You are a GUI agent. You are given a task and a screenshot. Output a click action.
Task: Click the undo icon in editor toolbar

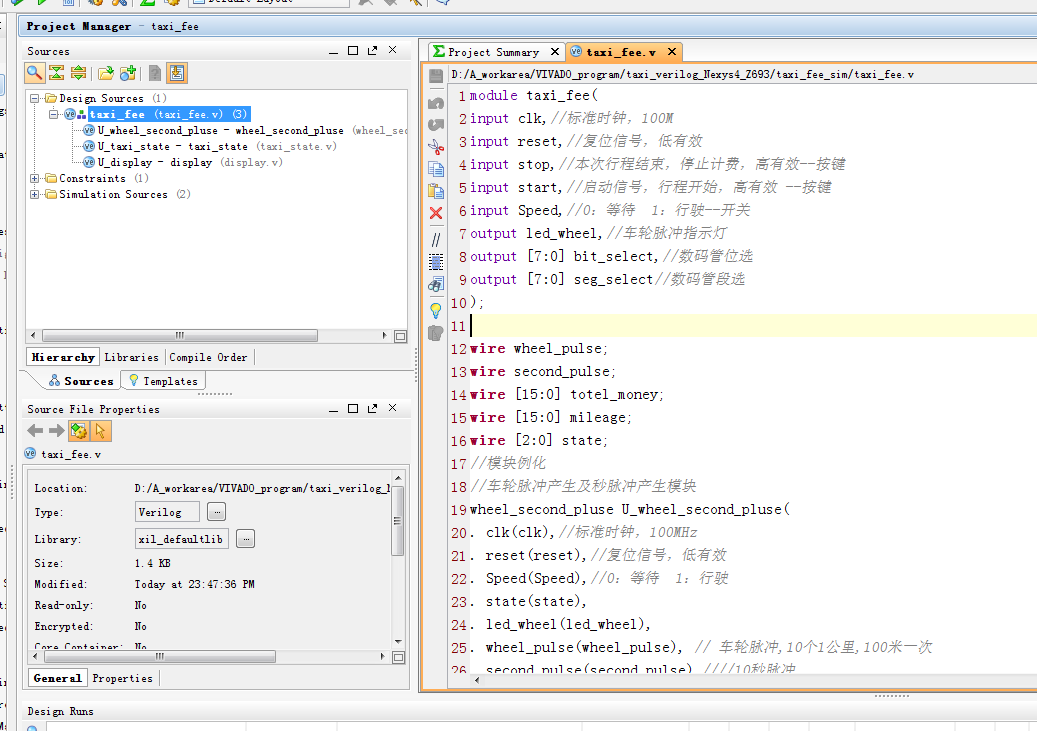click(436, 103)
